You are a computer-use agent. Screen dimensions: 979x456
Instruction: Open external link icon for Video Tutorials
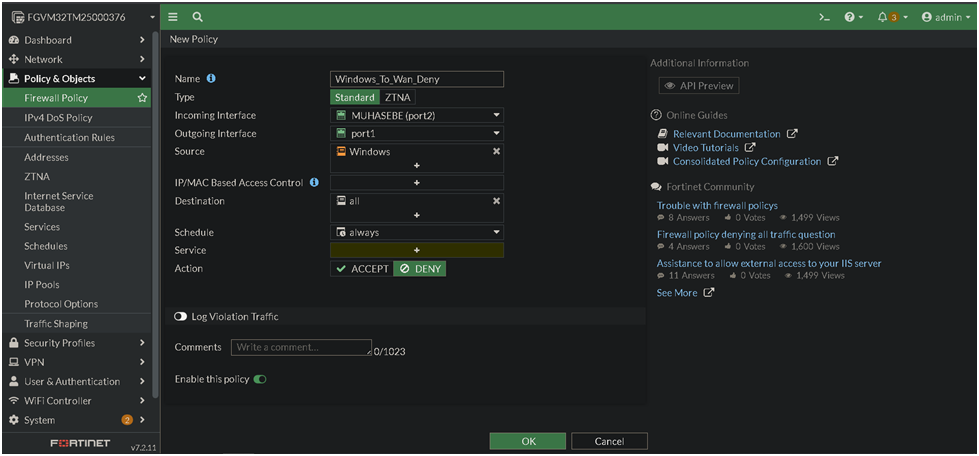pyautogui.click(x=750, y=147)
